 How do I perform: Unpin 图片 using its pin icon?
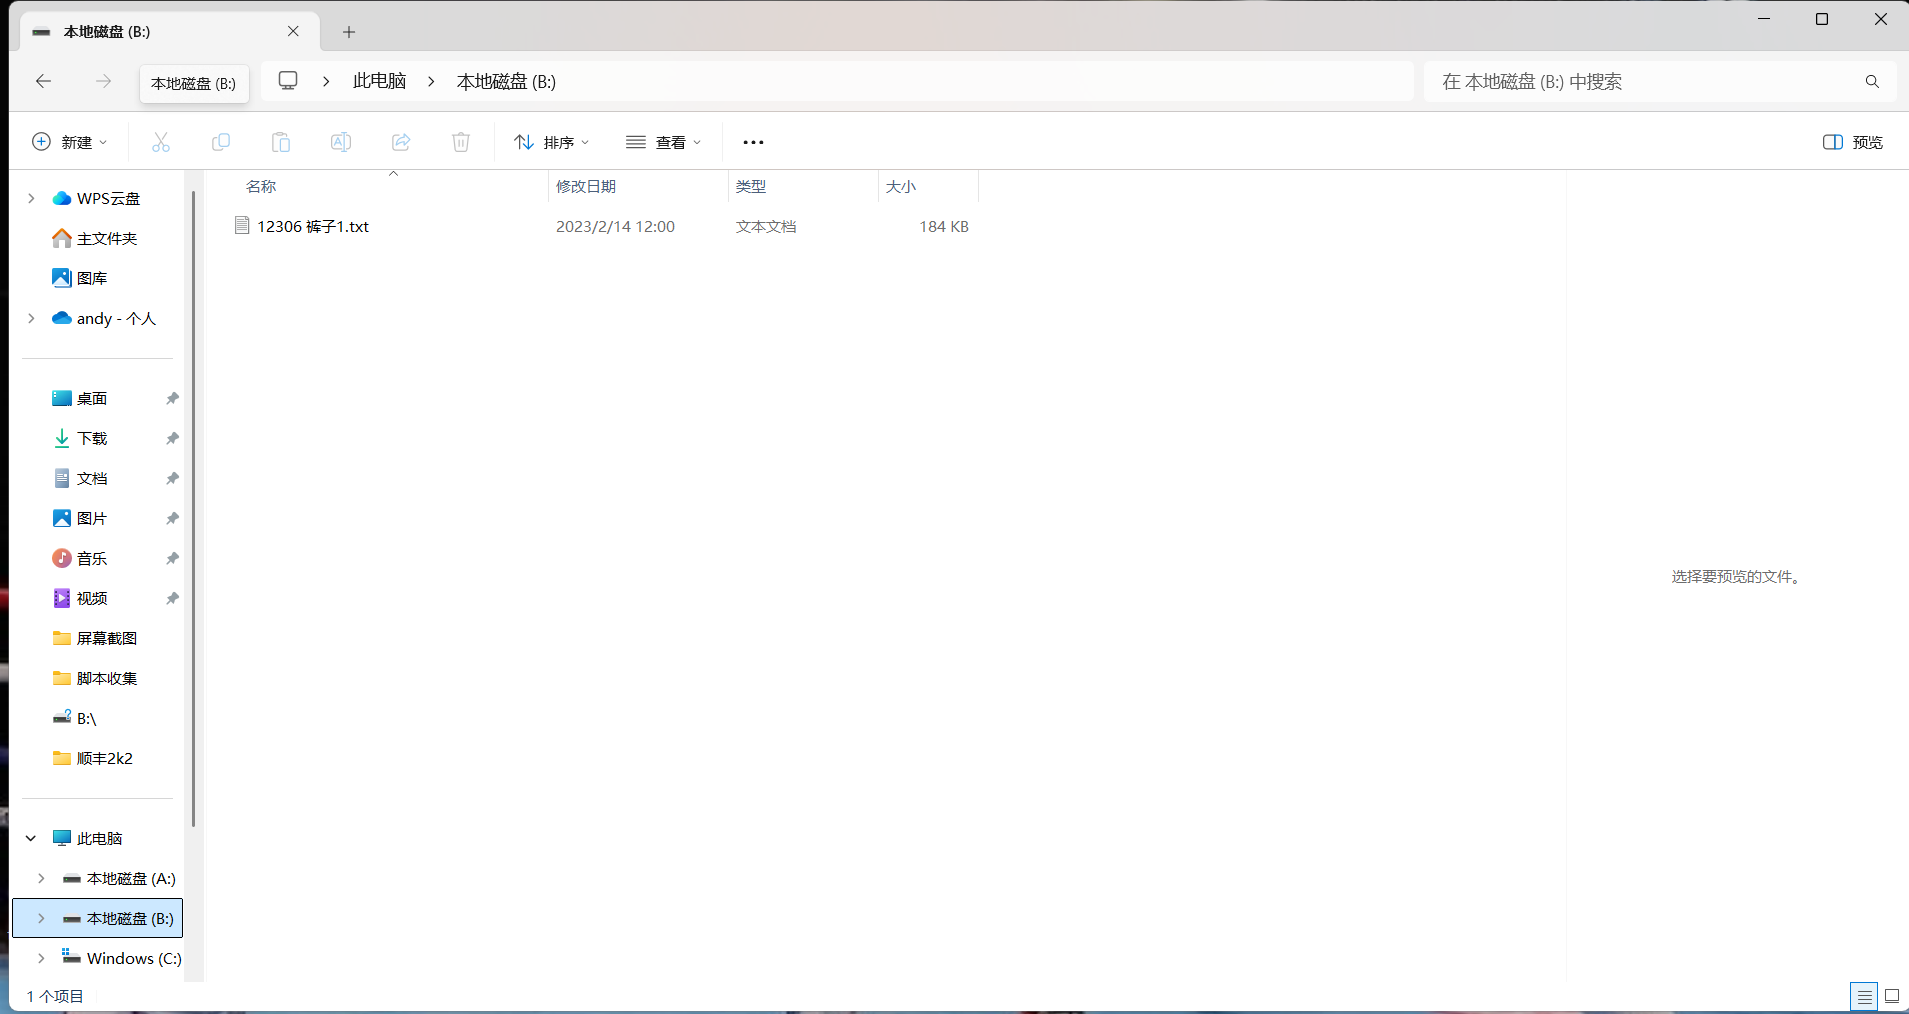(x=172, y=518)
